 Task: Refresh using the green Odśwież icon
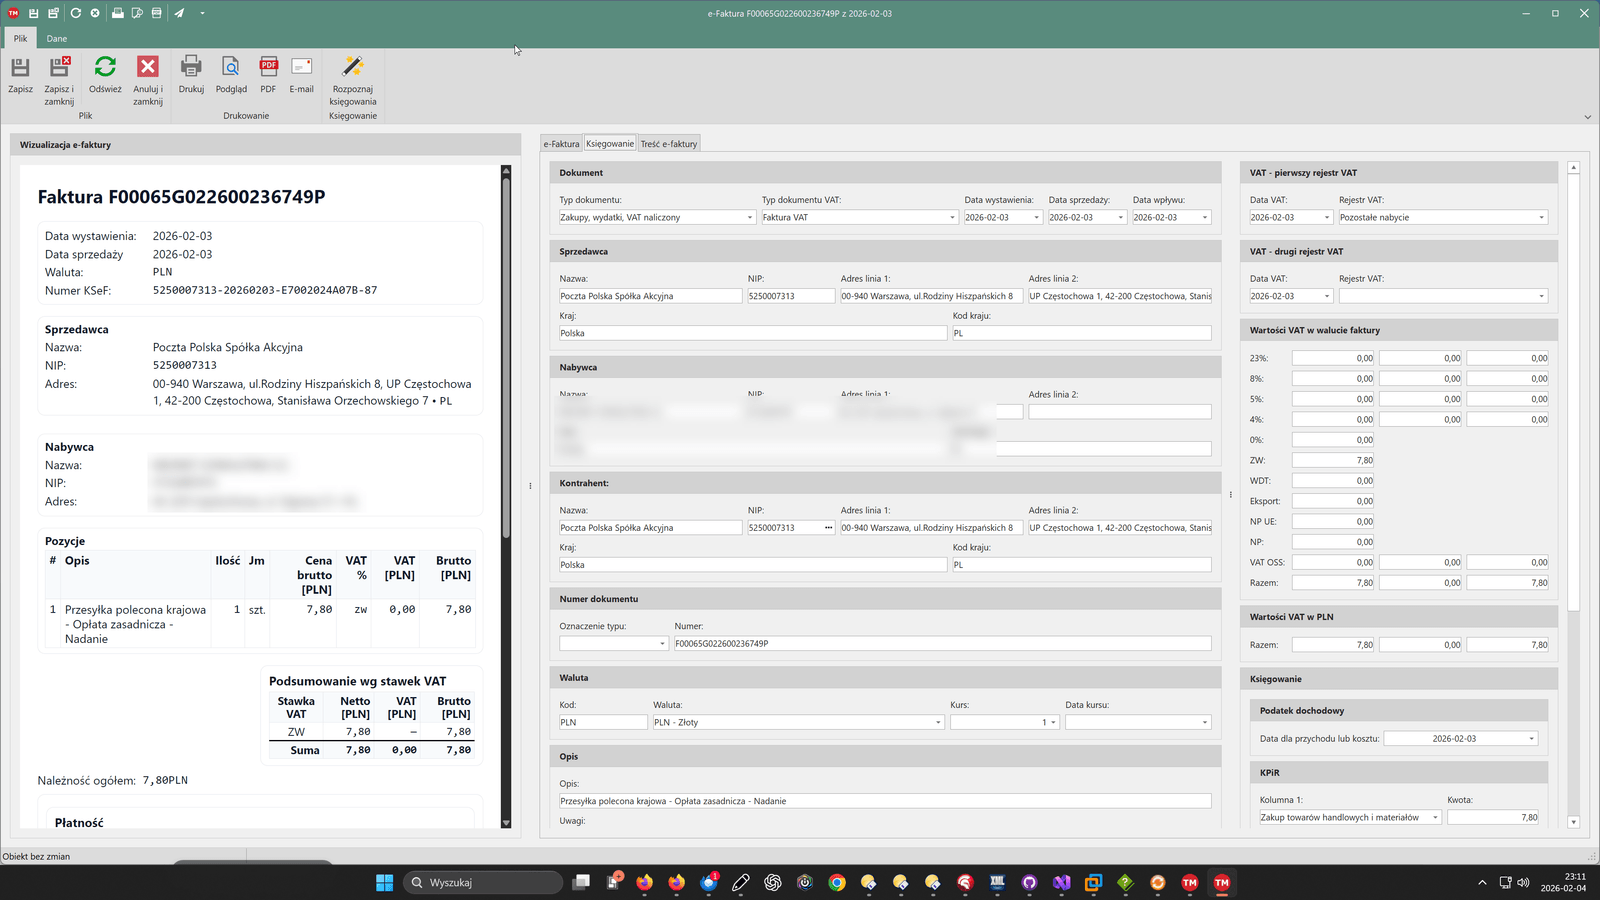(x=105, y=68)
